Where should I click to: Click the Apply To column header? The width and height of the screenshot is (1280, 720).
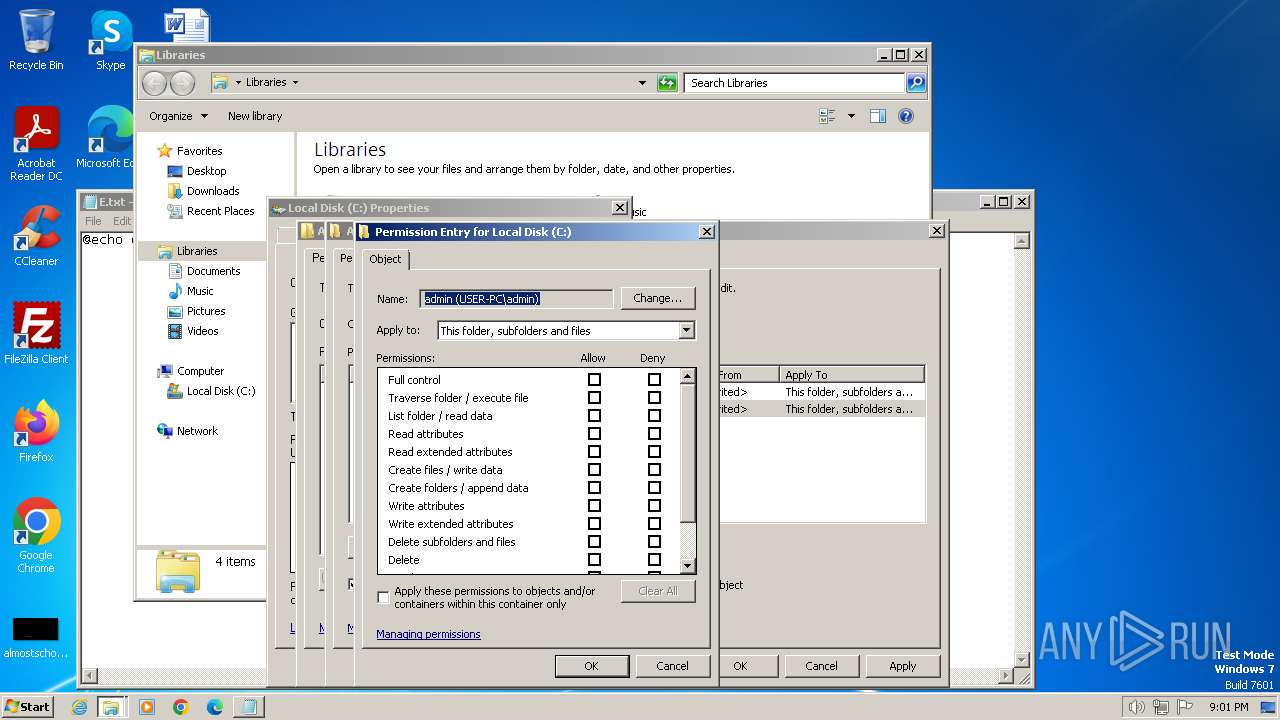point(852,375)
